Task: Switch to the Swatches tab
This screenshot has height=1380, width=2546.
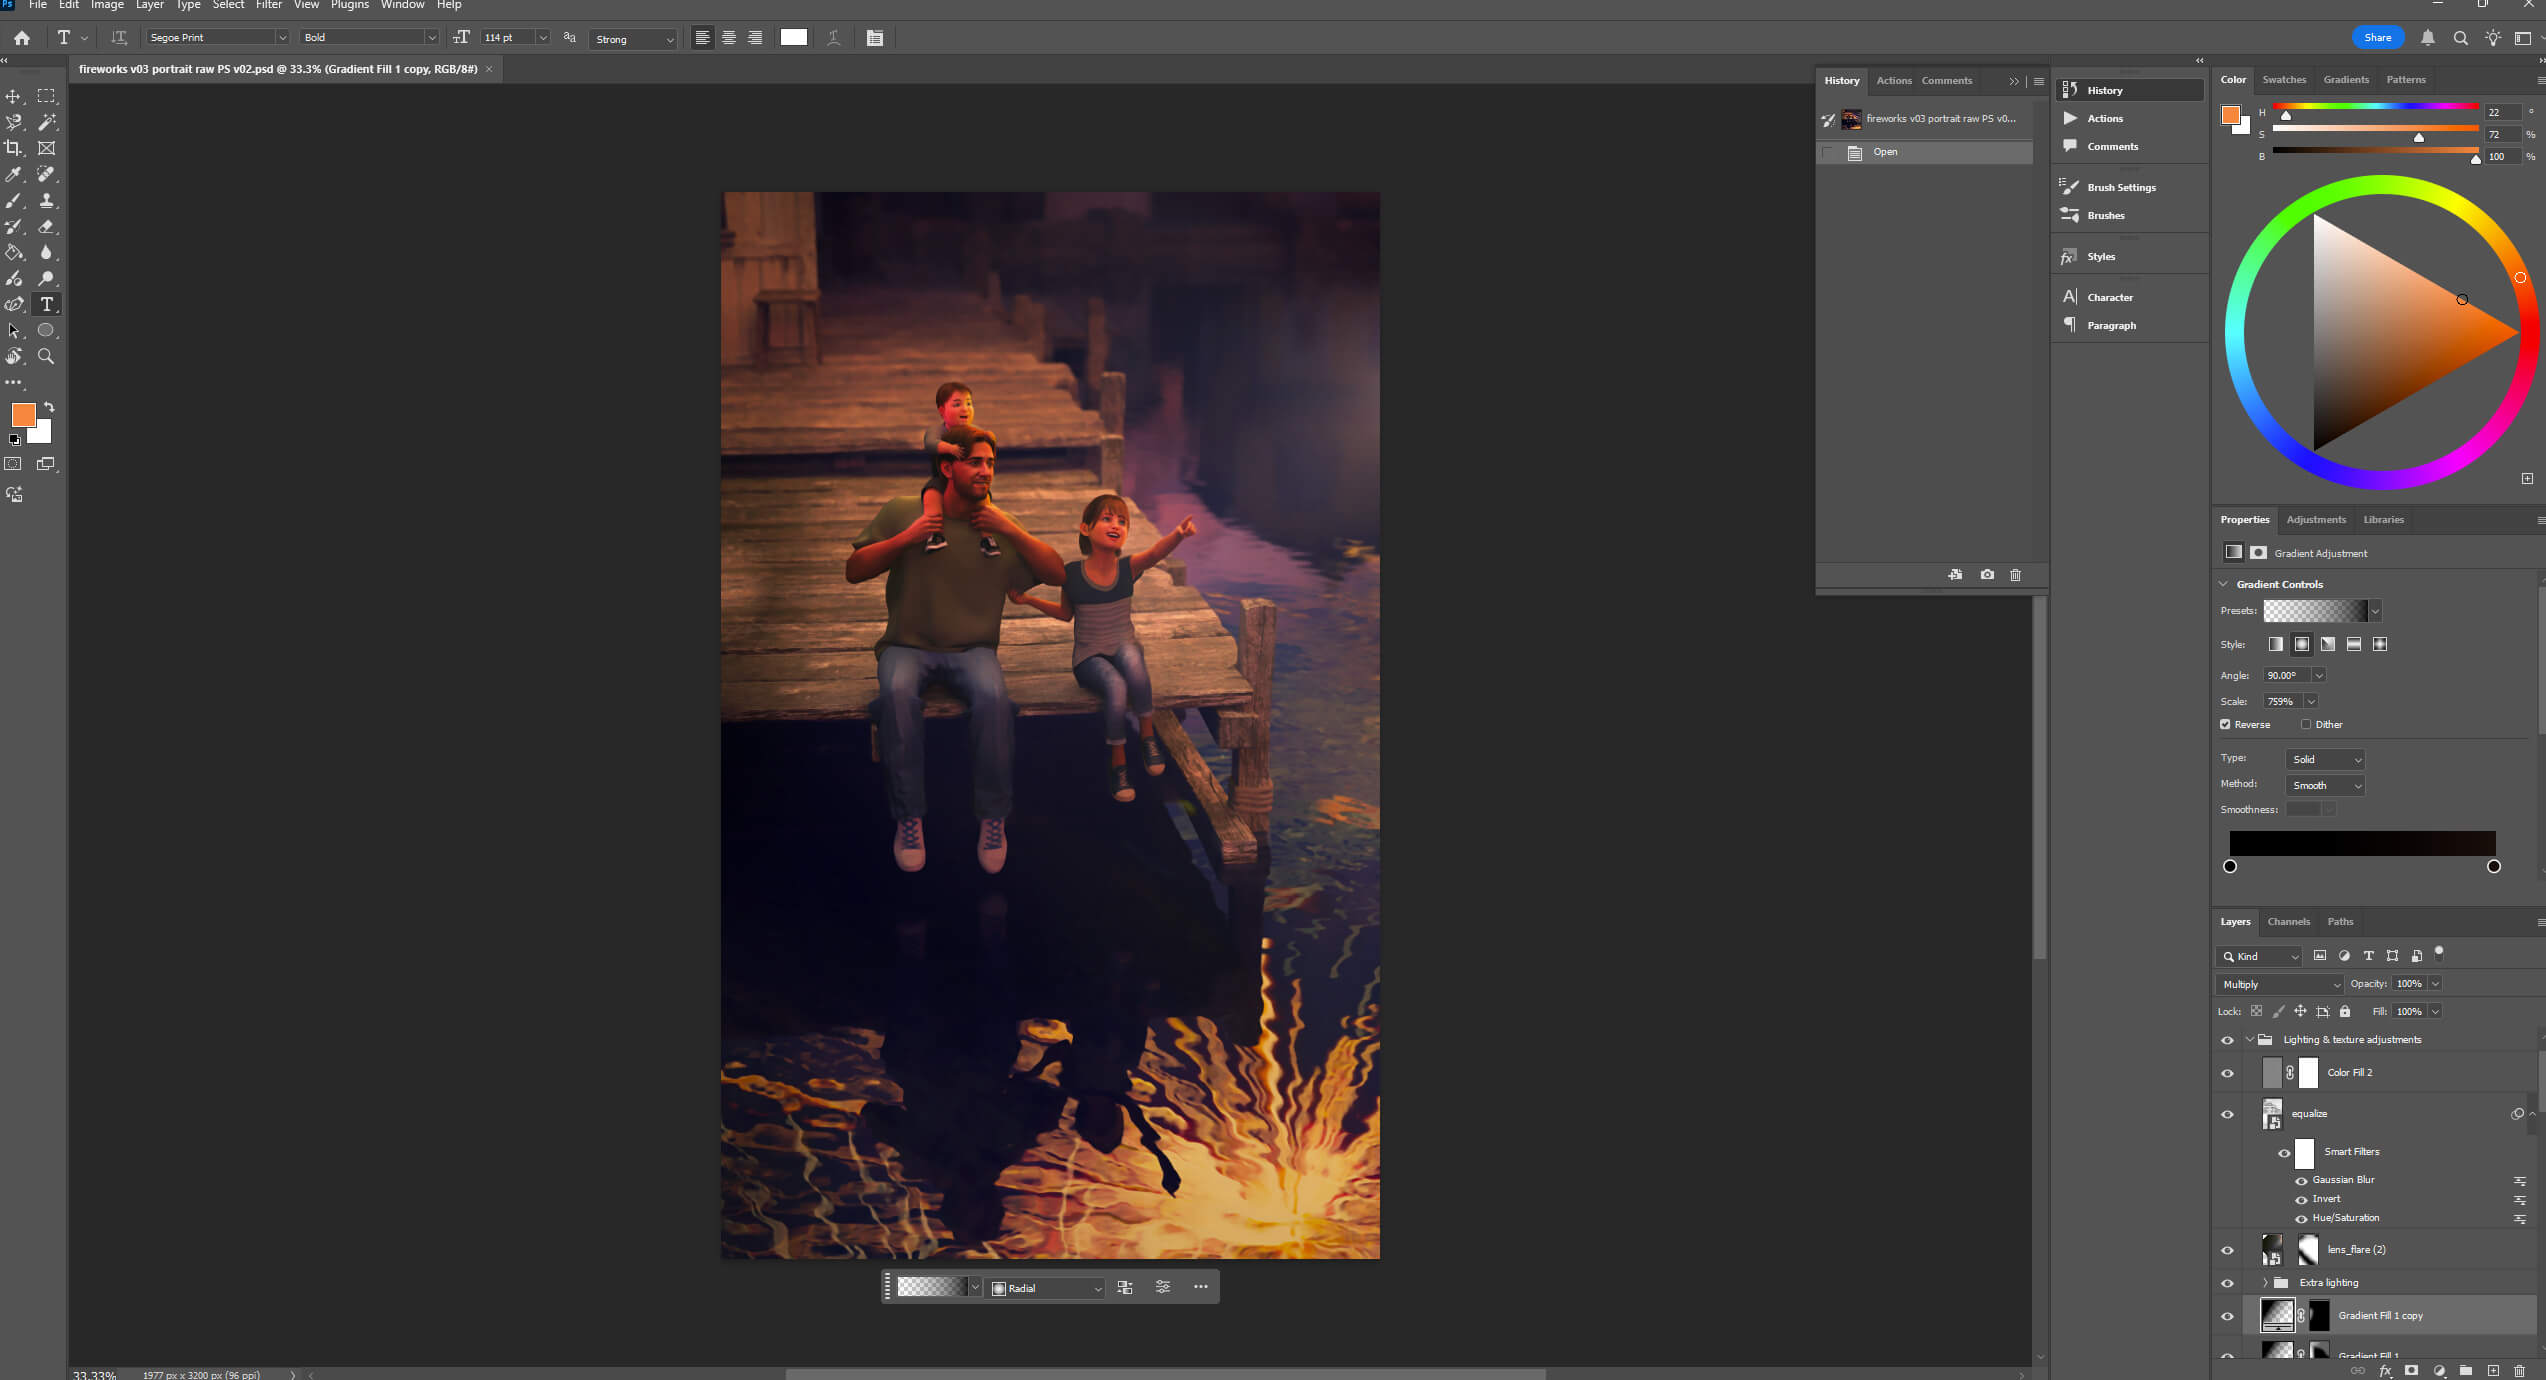Action: [2284, 80]
